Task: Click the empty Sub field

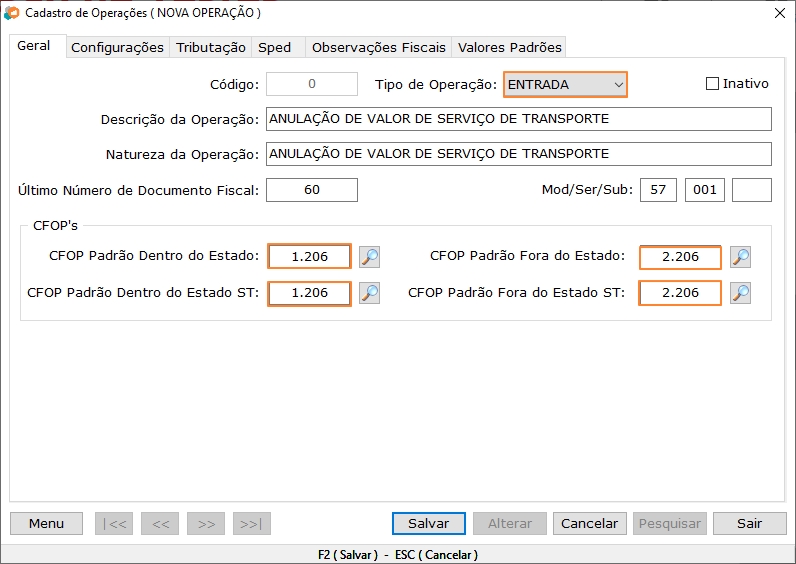Action: click(752, 190)
